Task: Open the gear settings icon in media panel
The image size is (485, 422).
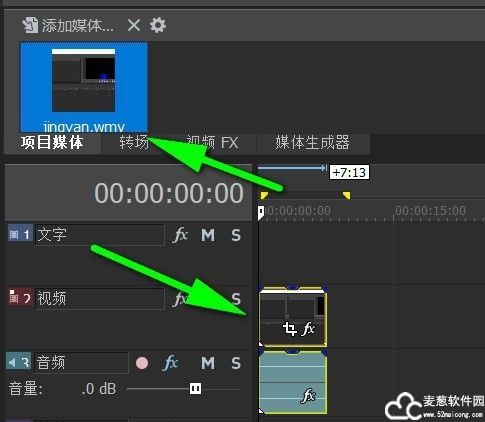Action: tap(158, 25)
